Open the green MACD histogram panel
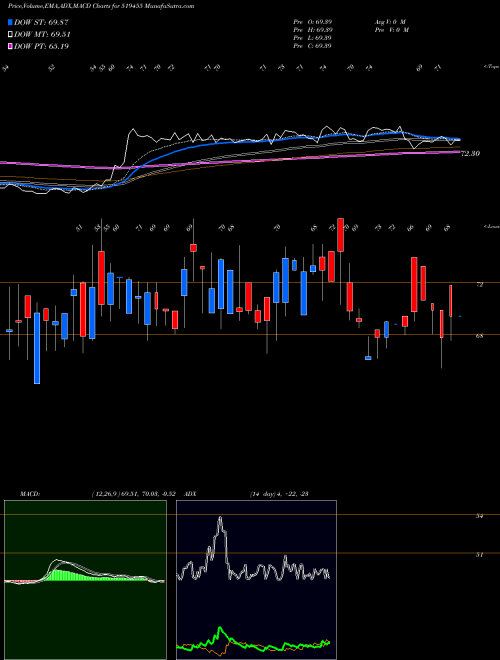 85,580
